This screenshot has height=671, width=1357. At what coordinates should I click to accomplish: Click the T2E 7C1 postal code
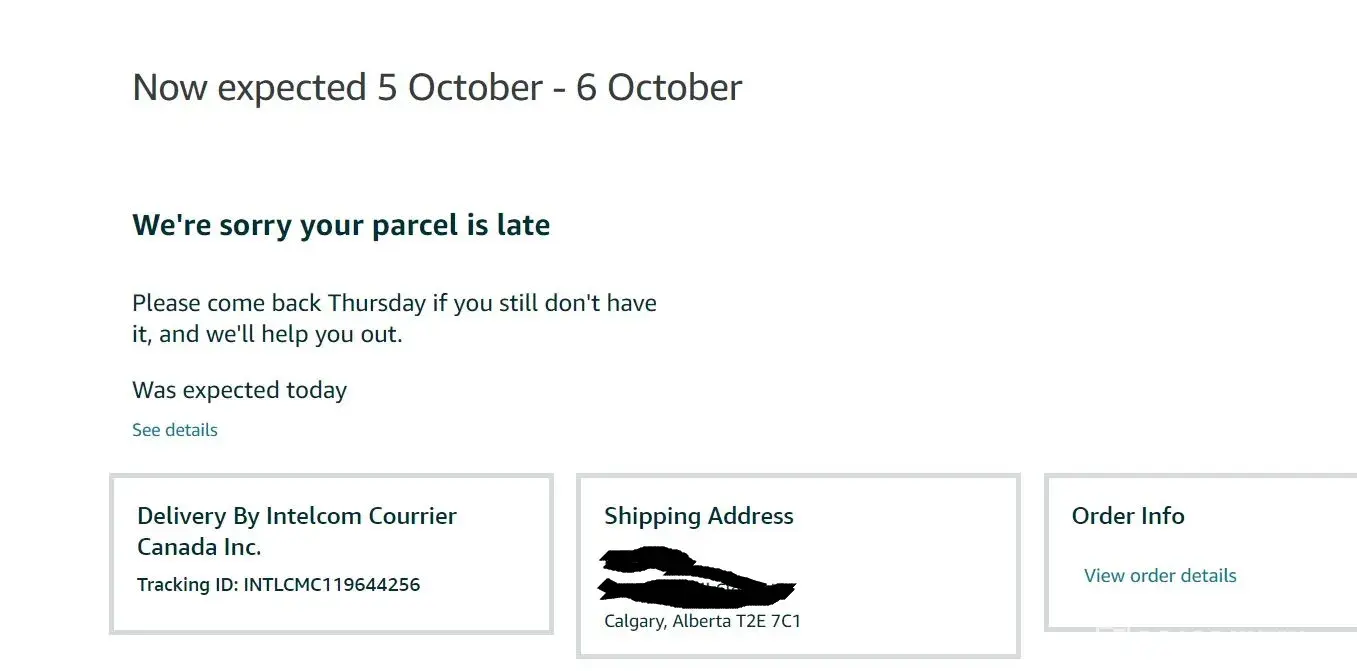(768, 622)
